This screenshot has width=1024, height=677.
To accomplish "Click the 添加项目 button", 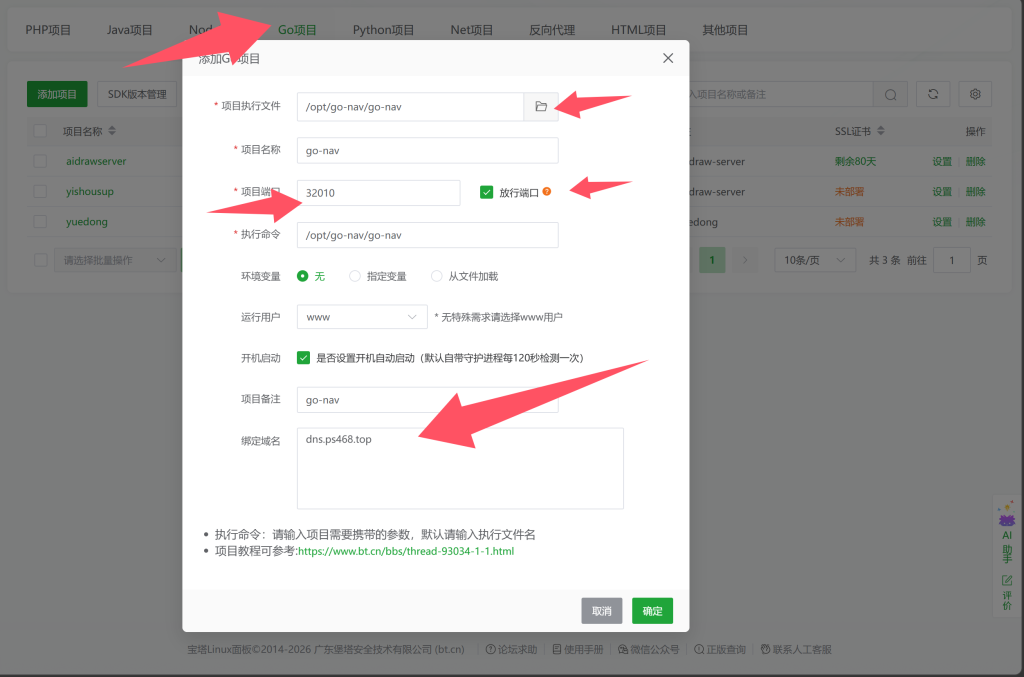I will click(57, 94).
